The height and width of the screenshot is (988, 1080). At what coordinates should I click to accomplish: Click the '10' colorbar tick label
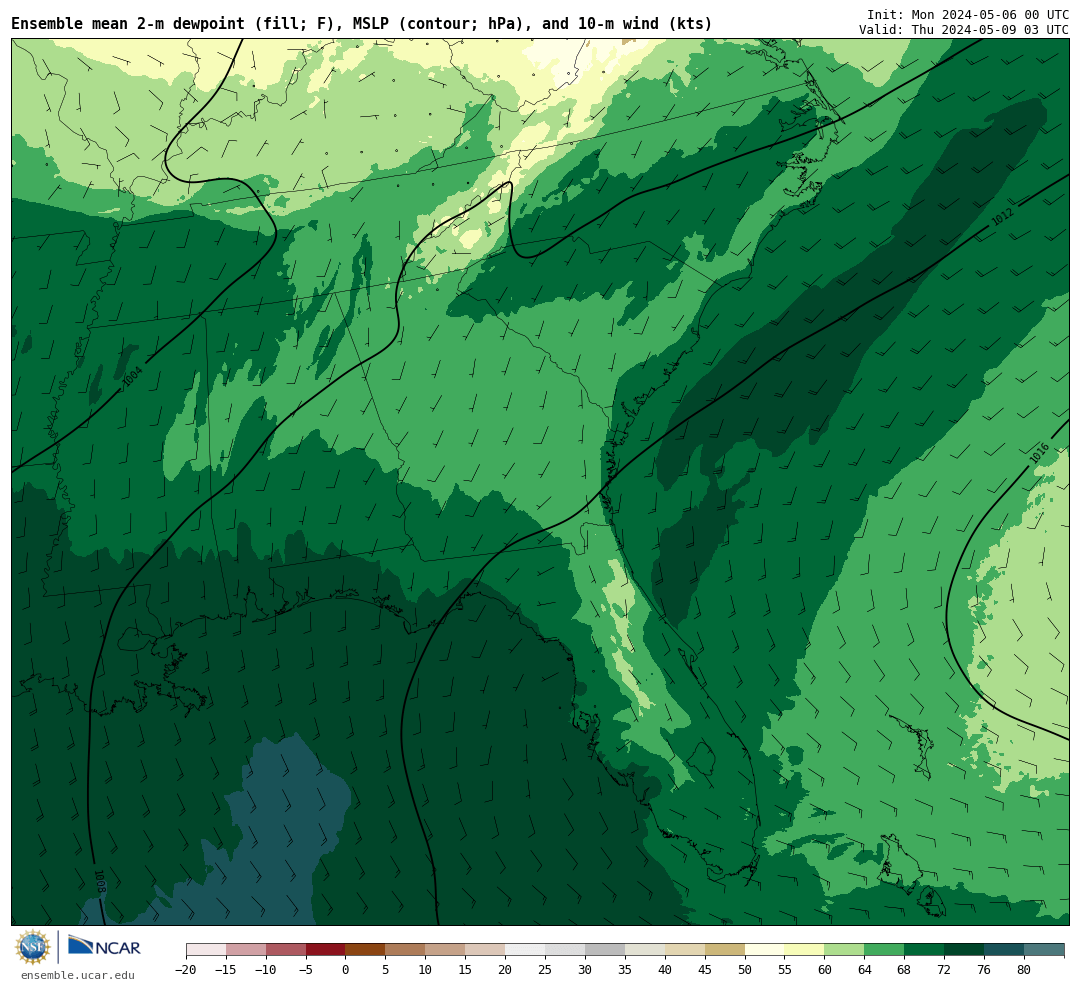point(425,969)
